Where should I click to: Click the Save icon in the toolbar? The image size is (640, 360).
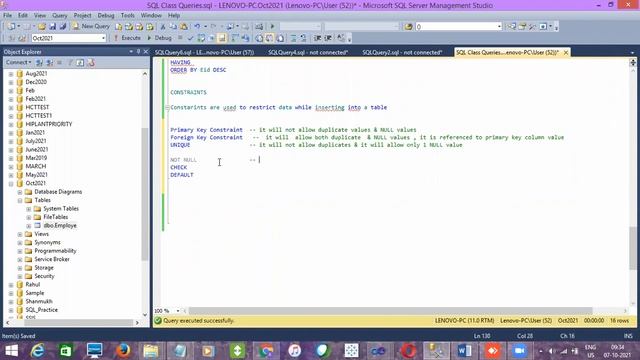pyautogui.click(x=52, y=27)
